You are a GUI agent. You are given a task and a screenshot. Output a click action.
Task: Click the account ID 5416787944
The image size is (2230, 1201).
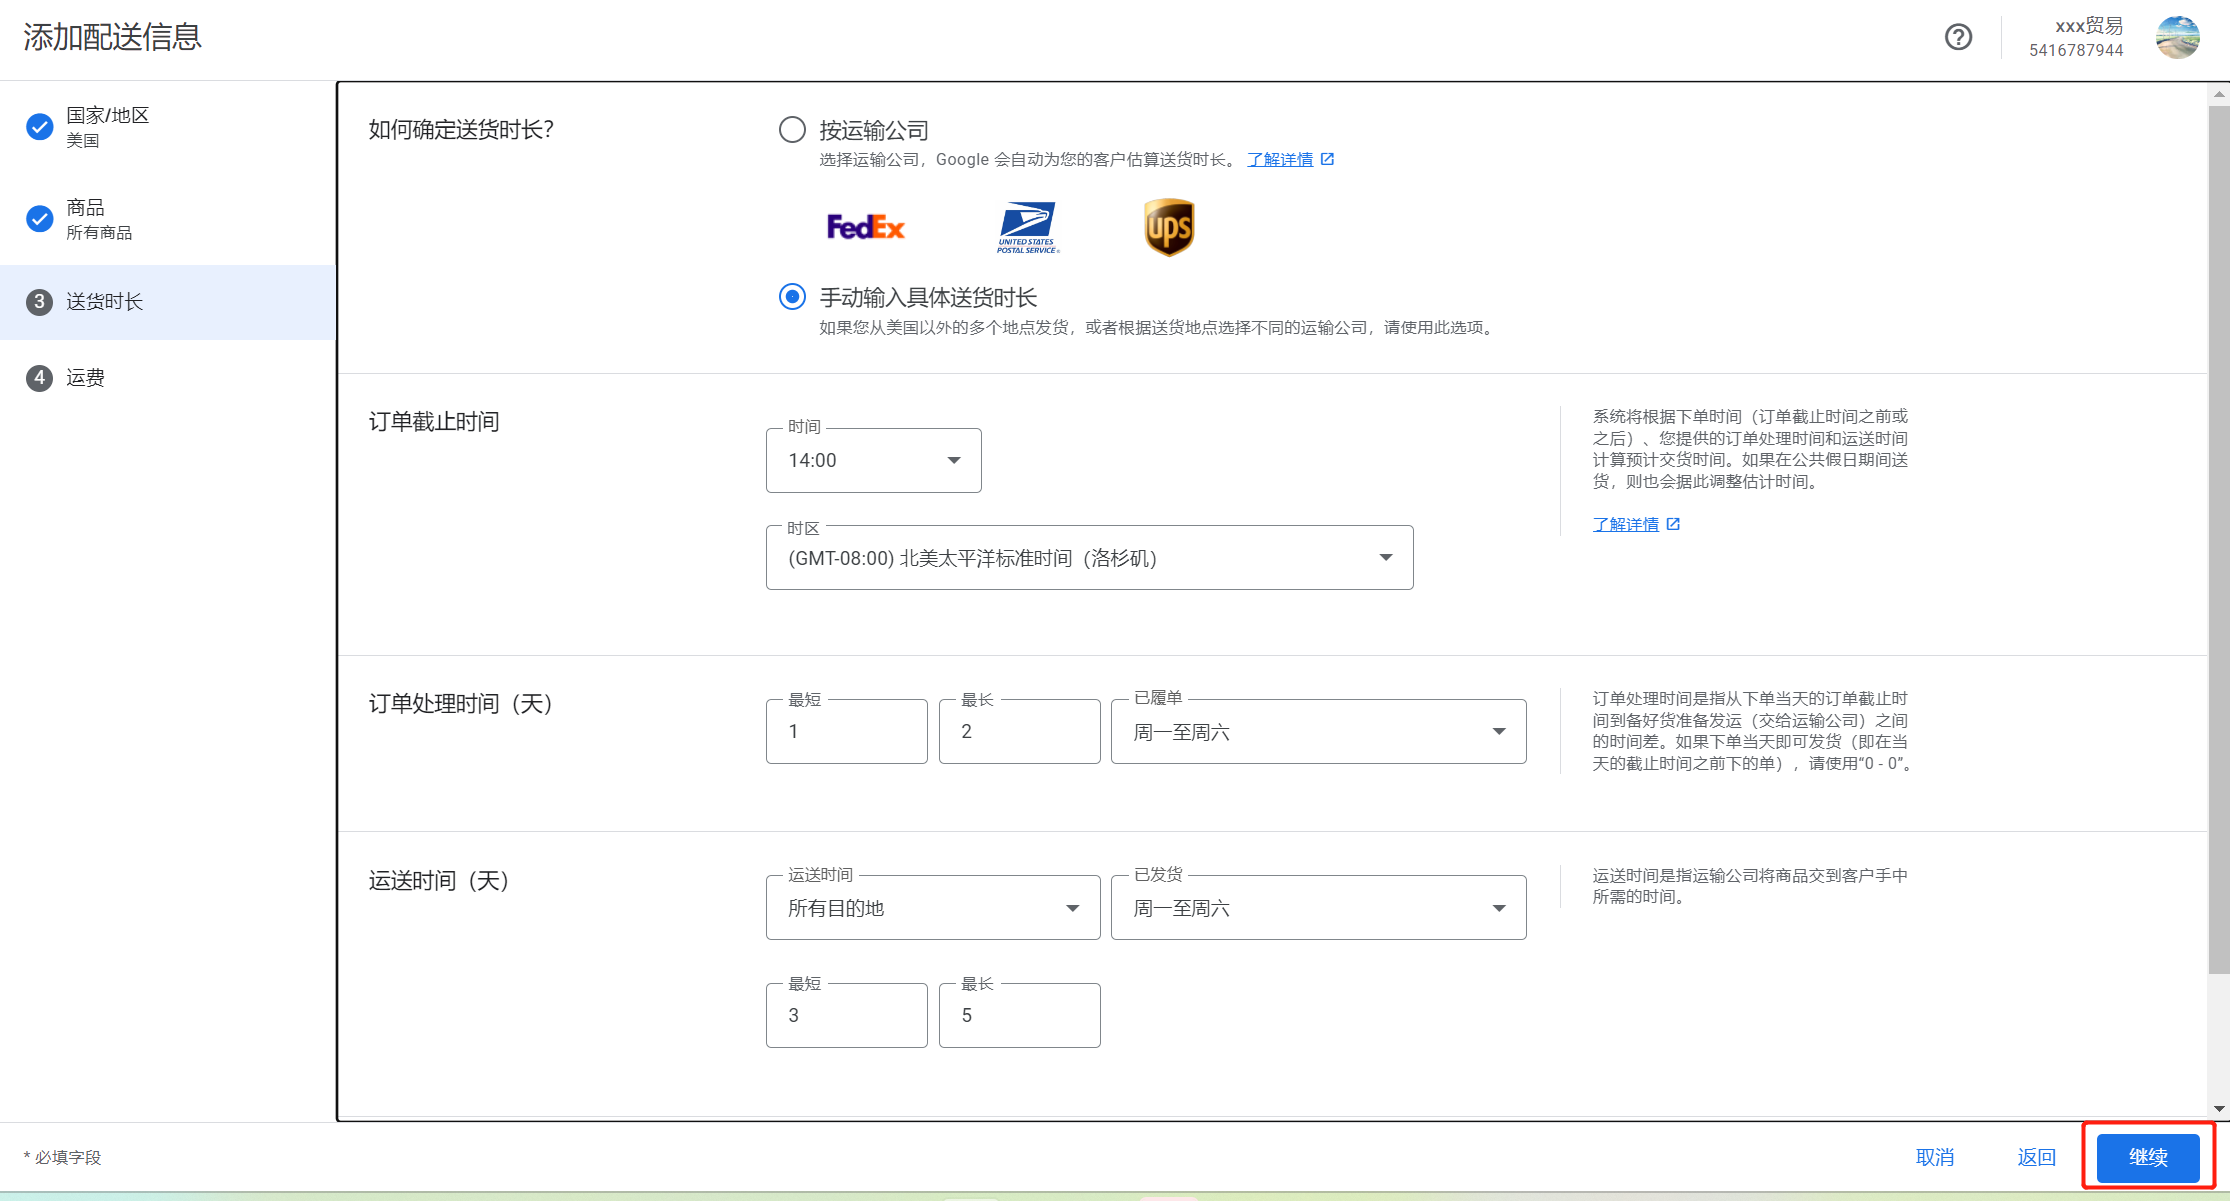pos(2076,50)
